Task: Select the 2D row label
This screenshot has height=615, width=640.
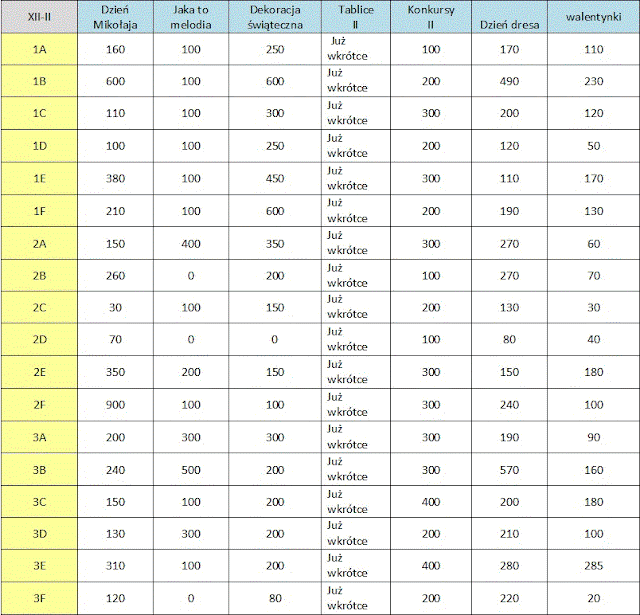Action: pos(39,339)
